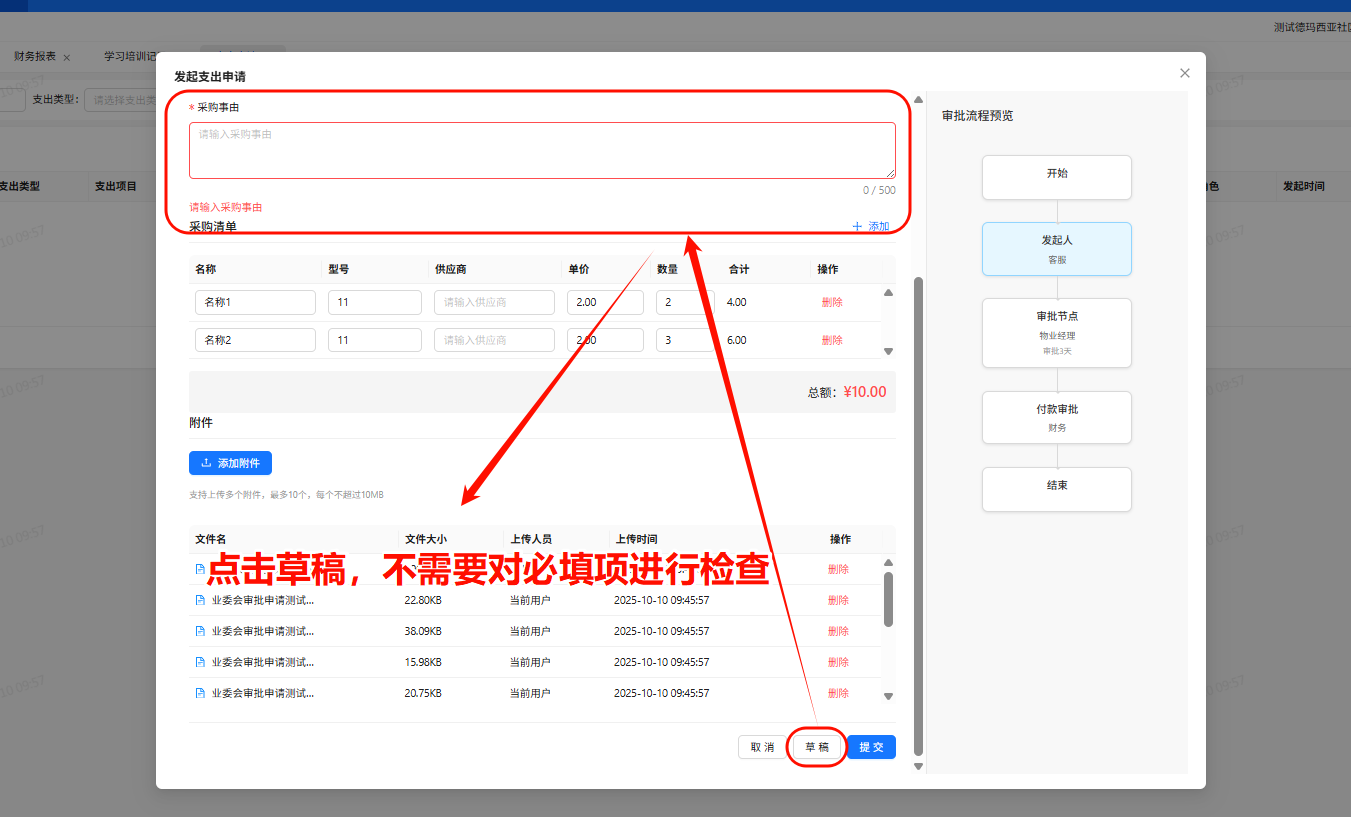This screenshot has height=817, width=1351.
Task: Close the 发起支出申请 dialog with X
Action: click(x=1185, y=73)
